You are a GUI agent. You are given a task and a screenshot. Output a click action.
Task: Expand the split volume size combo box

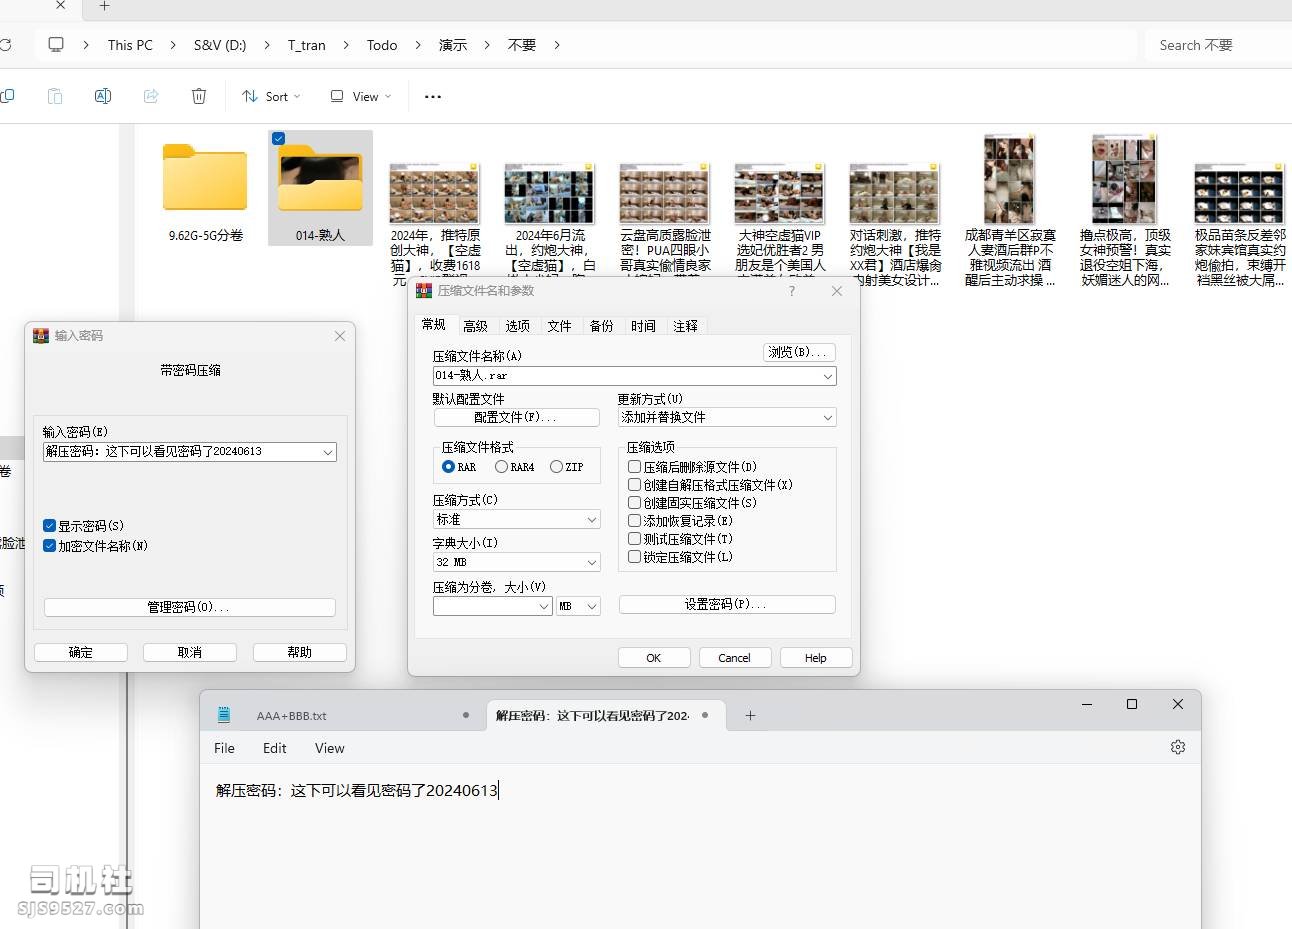coord(544,606)
